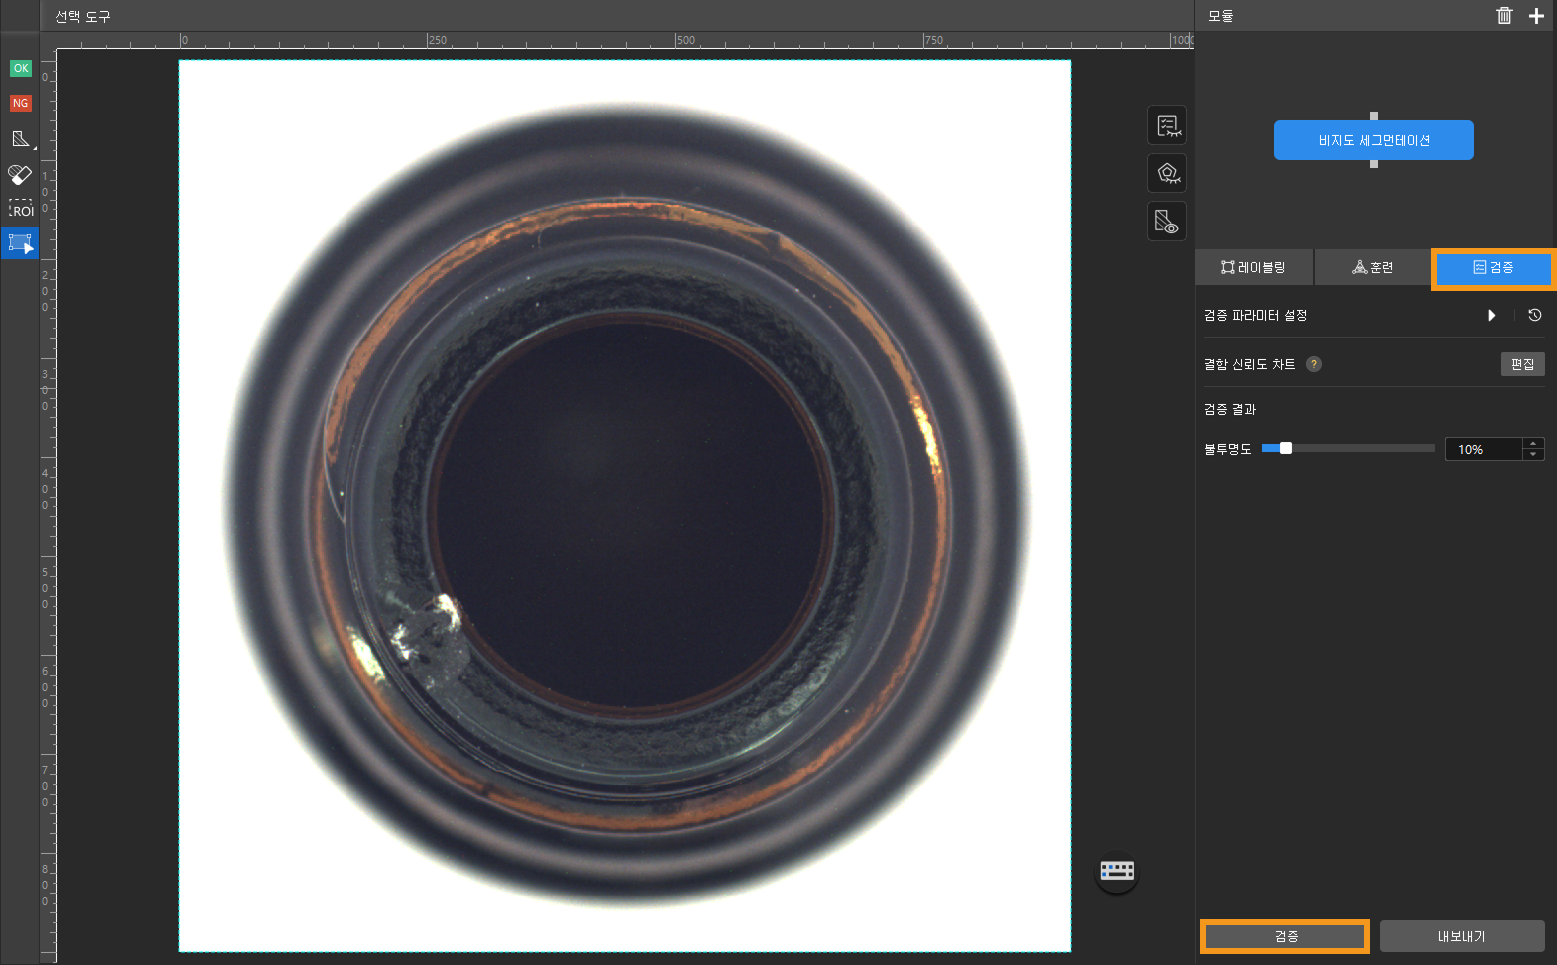Select the eraser tool
1557x965 pixels.
coord(20,174)
